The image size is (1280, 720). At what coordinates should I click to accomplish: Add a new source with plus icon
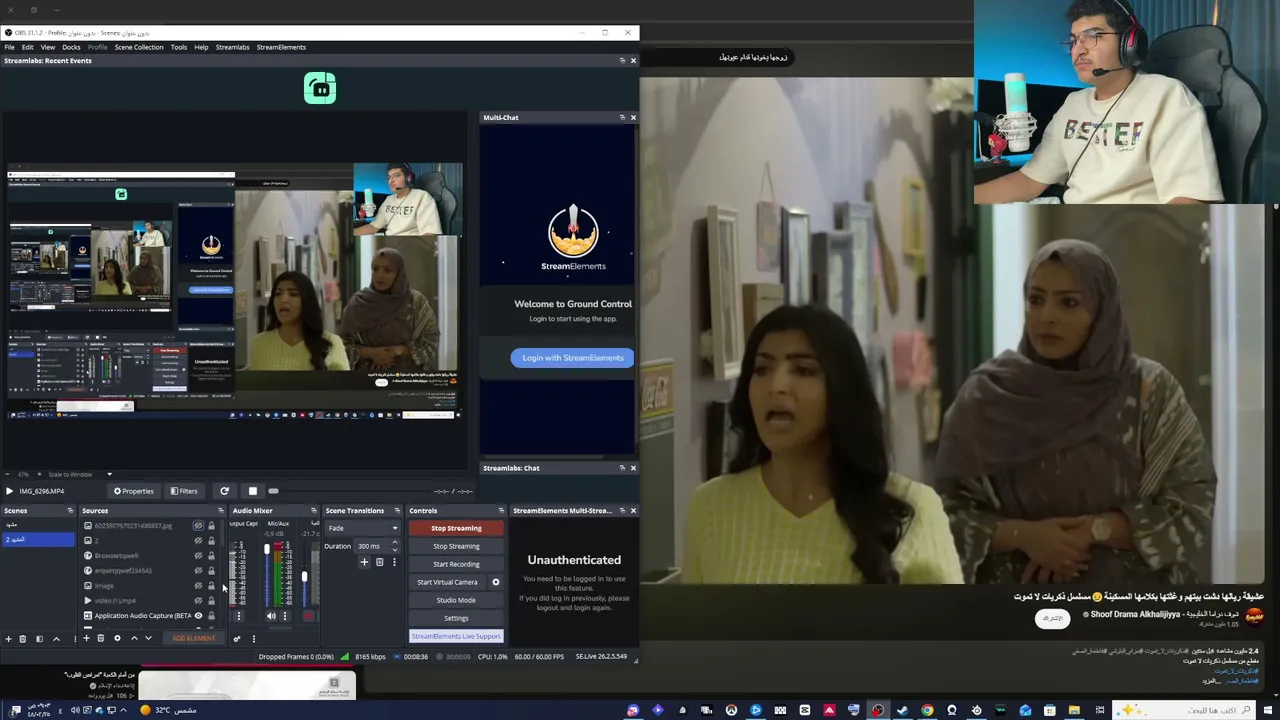tap(86, 638)
